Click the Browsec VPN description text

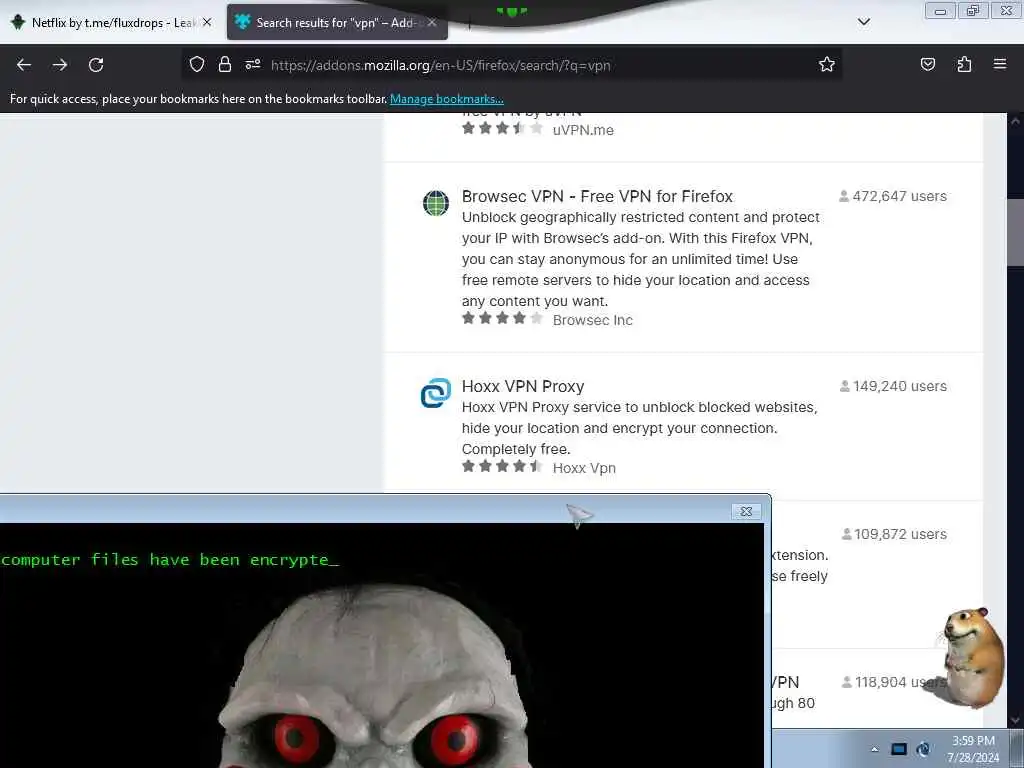(x=640, y=259)
